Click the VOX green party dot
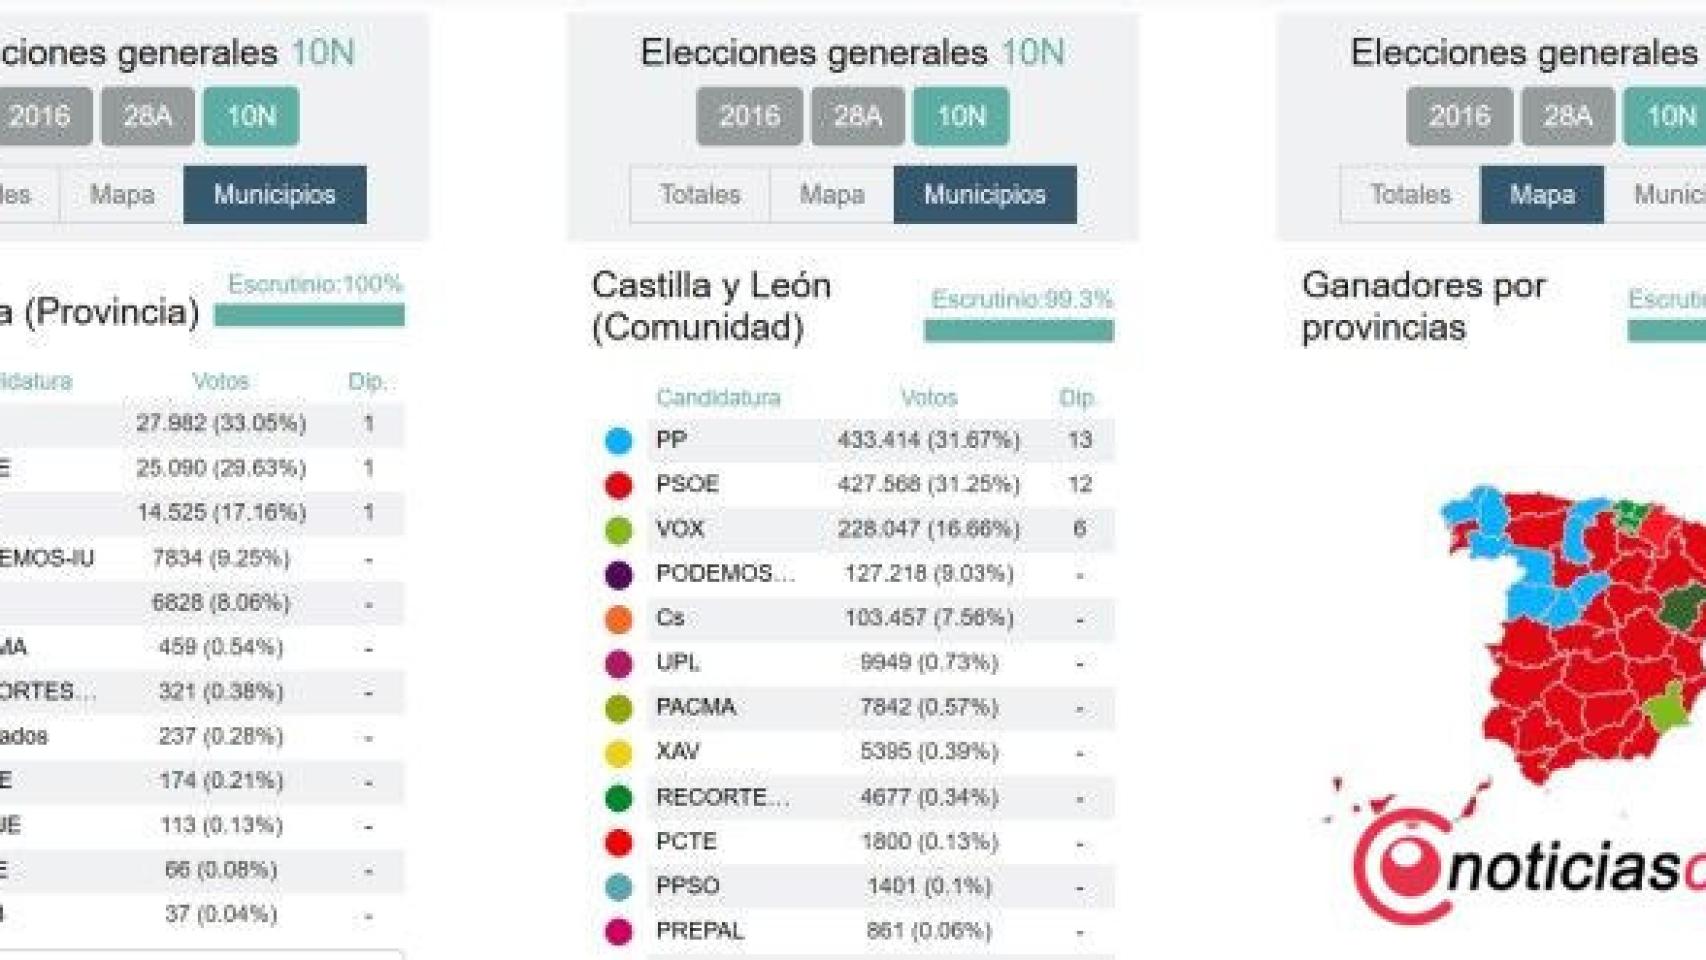This screenshot has width=1706, height=960. pos(619,530)
